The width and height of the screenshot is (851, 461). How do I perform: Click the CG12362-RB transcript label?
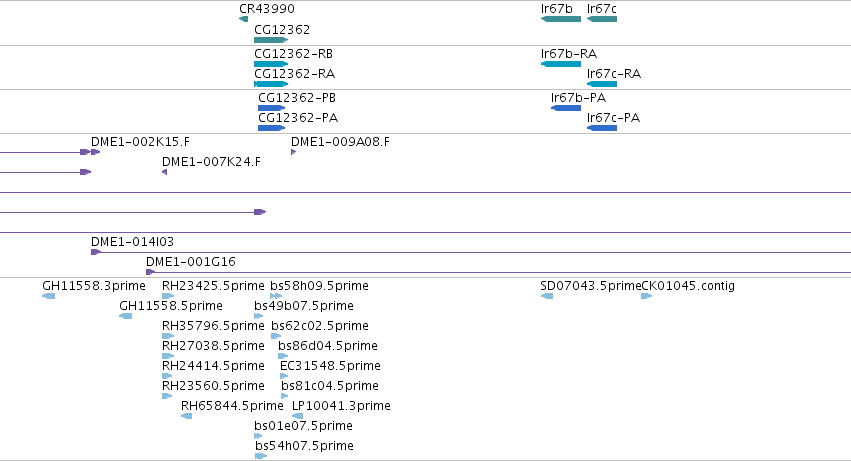pos(294,54)
